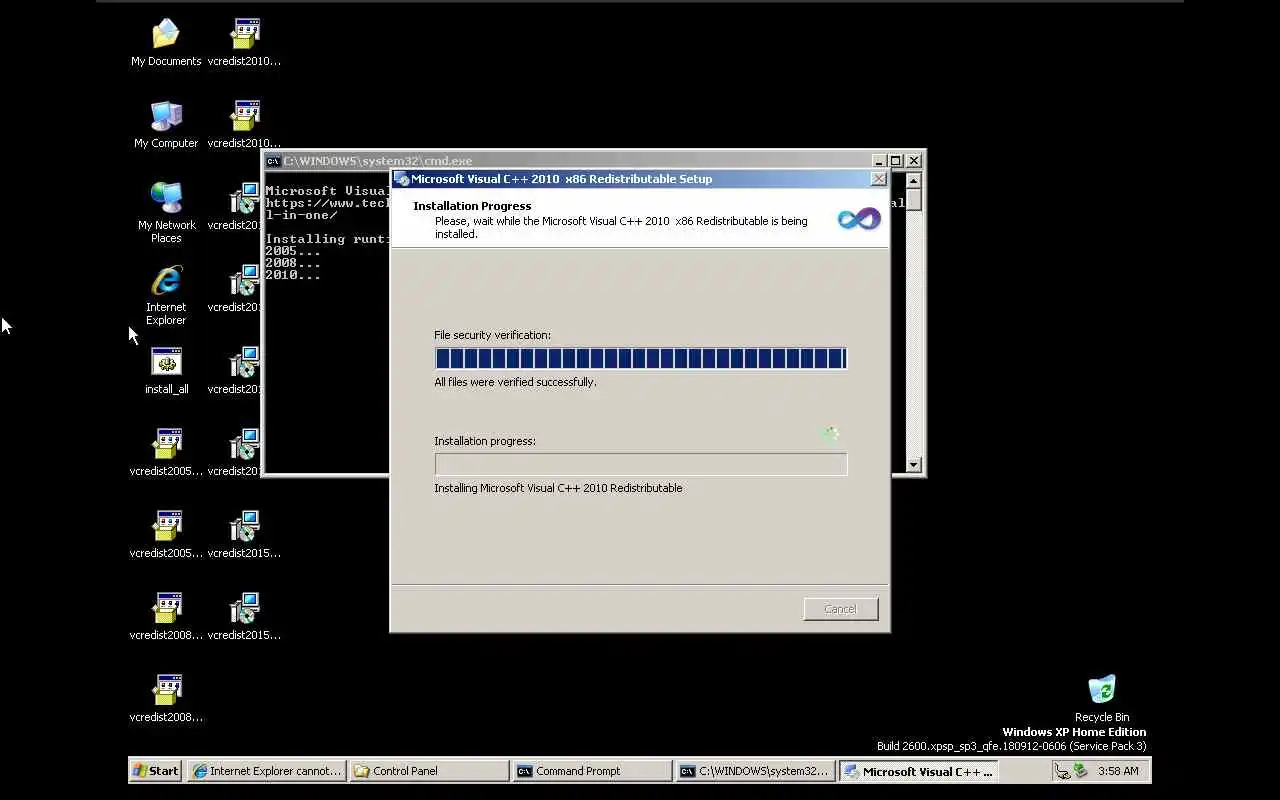Image resolution: width=1280 pixels, height=800 pixels.
Task: Select the My Network Places icon
Action: point(166,212)
